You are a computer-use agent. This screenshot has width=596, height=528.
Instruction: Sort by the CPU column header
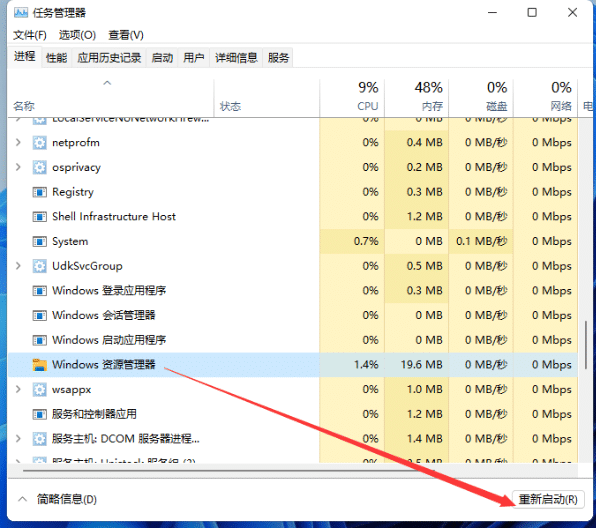(x=352, y=97)
